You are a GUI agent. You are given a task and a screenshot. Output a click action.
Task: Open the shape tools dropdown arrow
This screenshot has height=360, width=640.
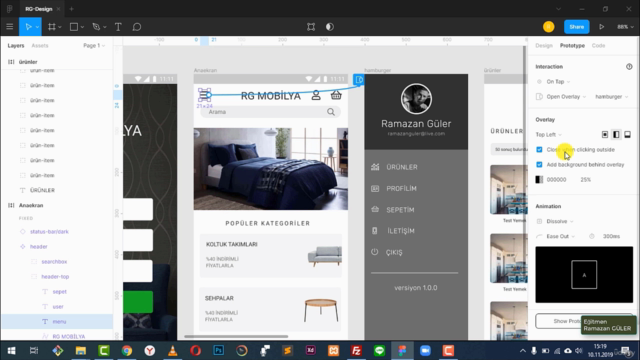point(82,27)
